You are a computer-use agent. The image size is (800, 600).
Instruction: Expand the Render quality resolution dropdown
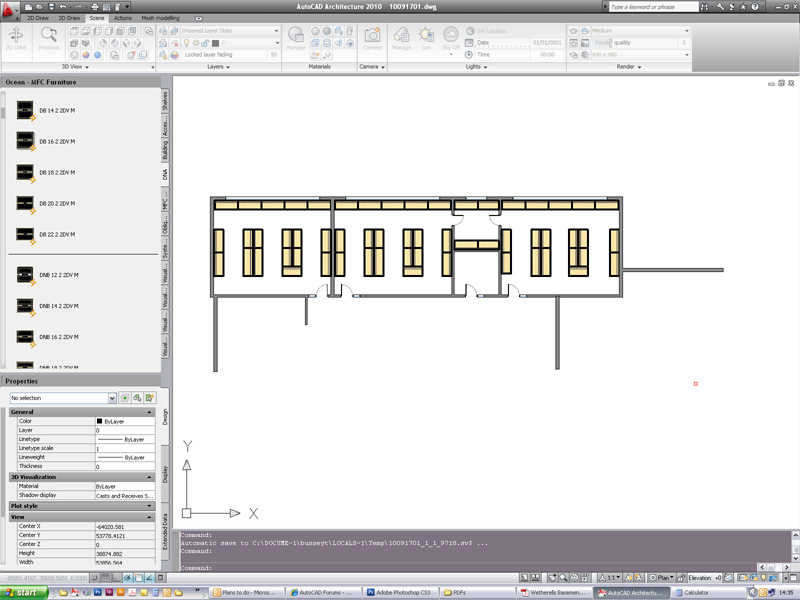(687, 55)
